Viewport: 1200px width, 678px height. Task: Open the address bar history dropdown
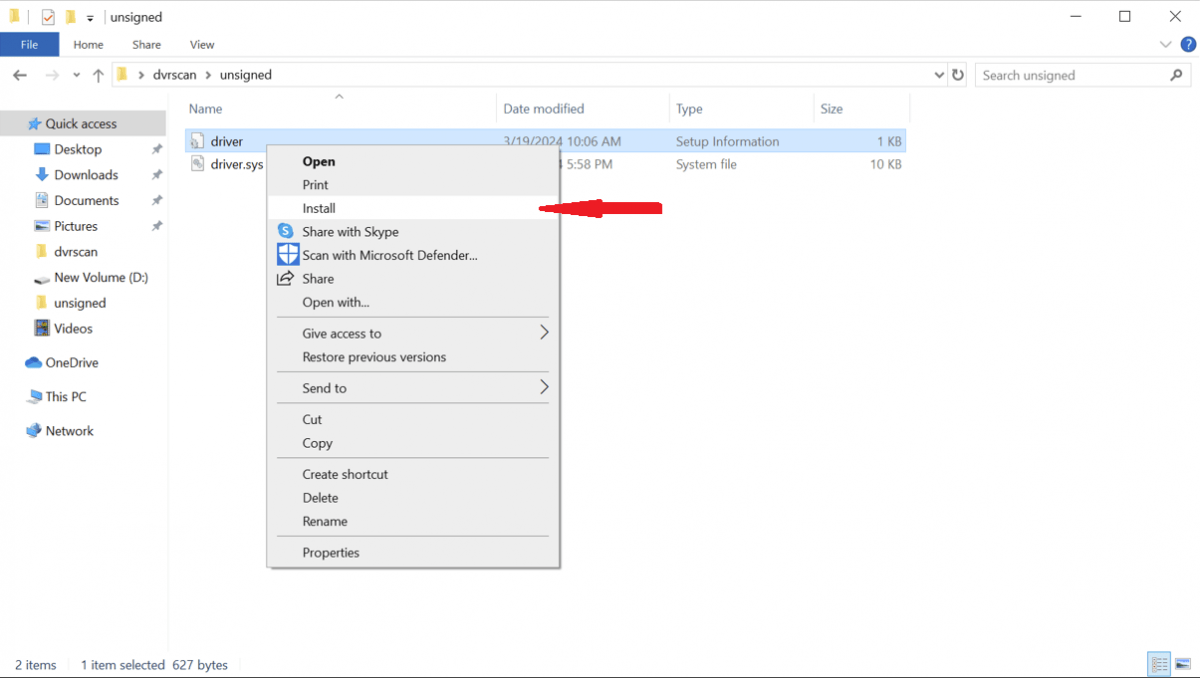(939, 75)
